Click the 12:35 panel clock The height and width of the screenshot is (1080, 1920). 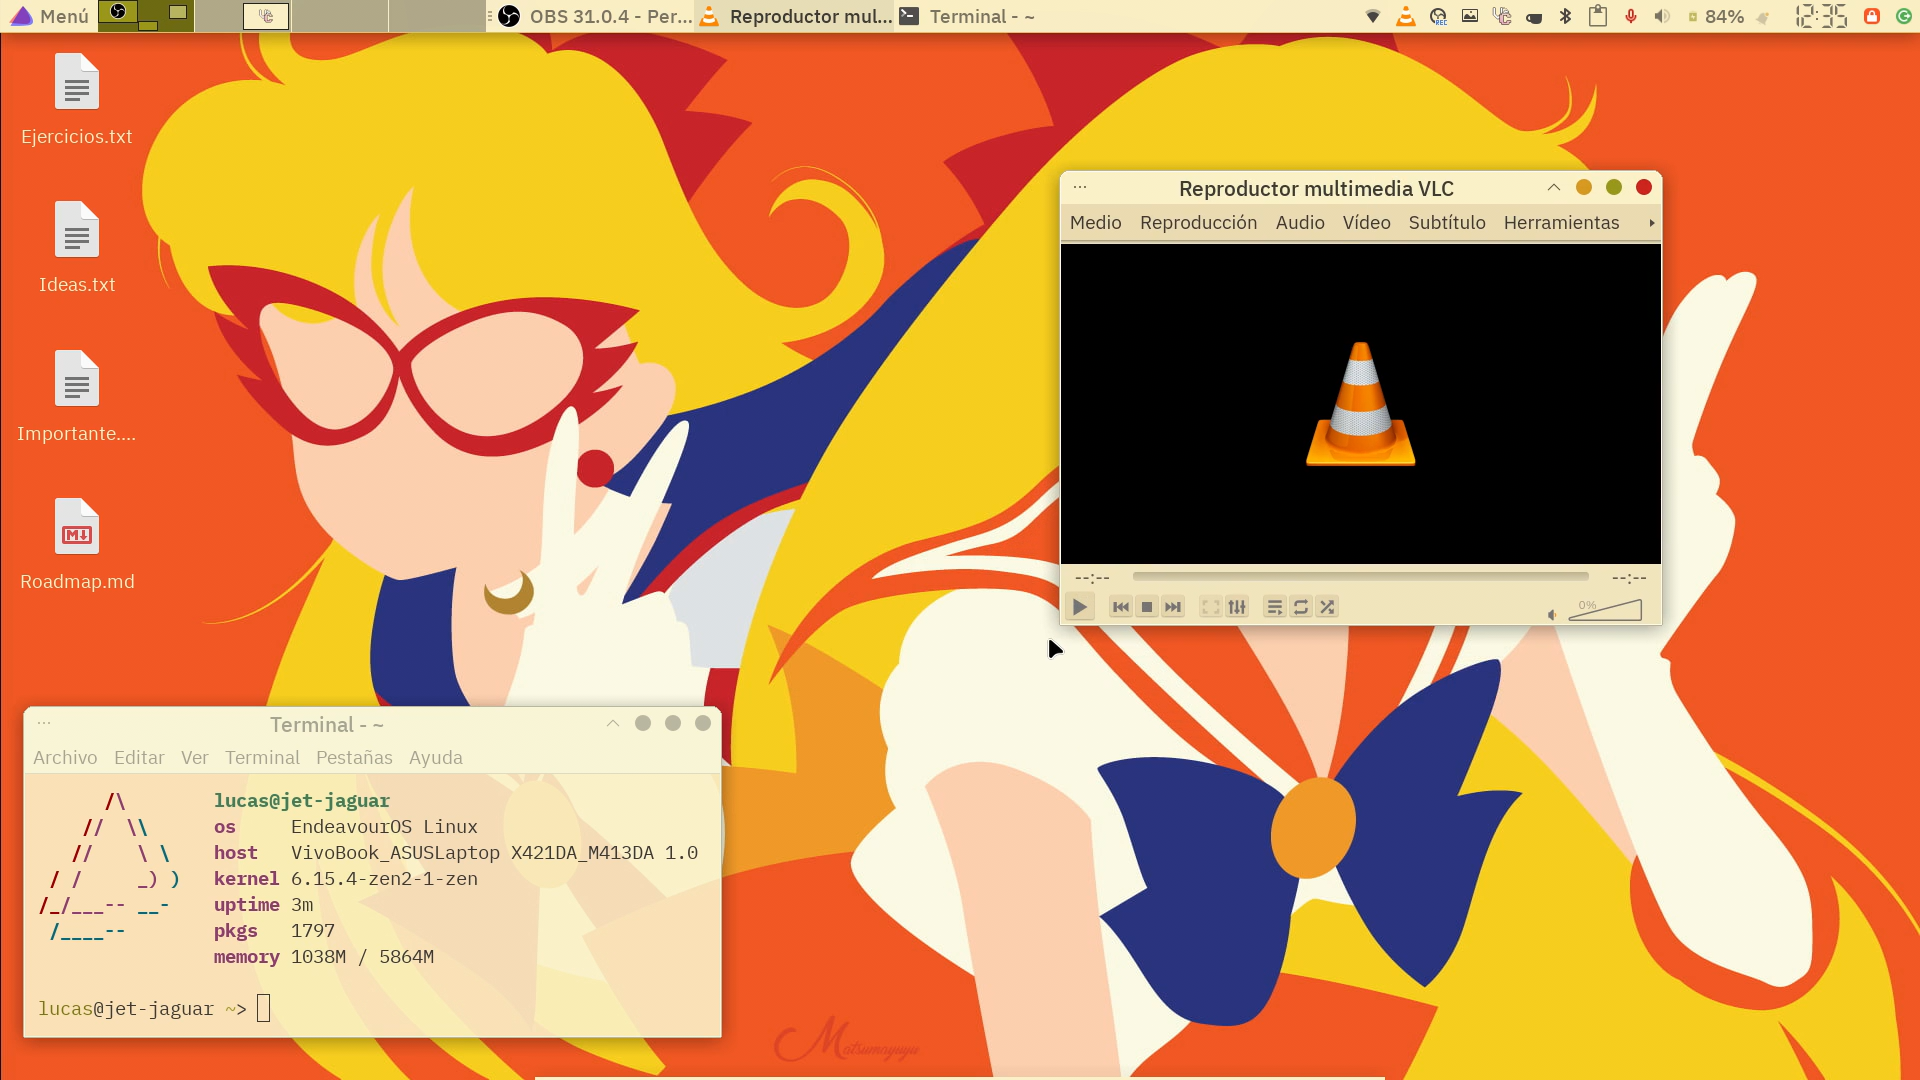[x=1821, y=16]
